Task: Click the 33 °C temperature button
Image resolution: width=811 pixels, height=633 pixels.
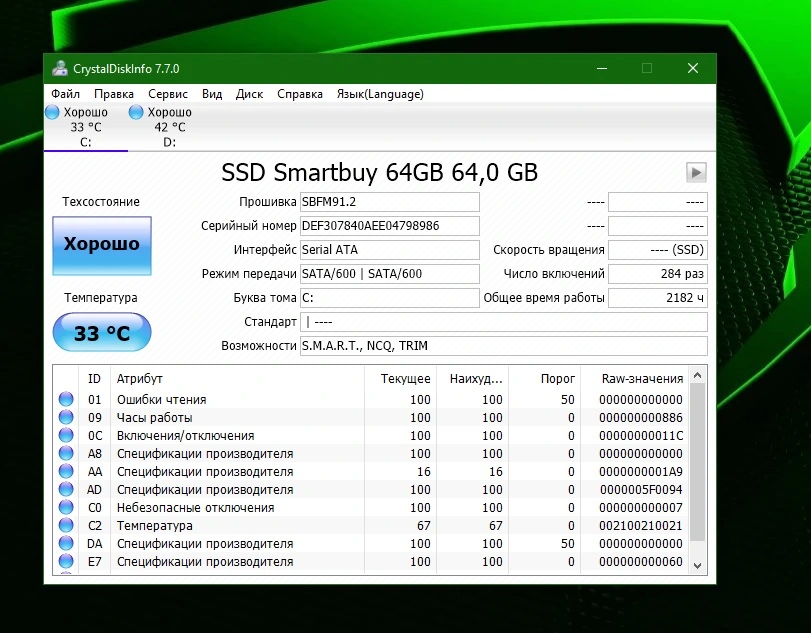Action: [x=102, y=333]
